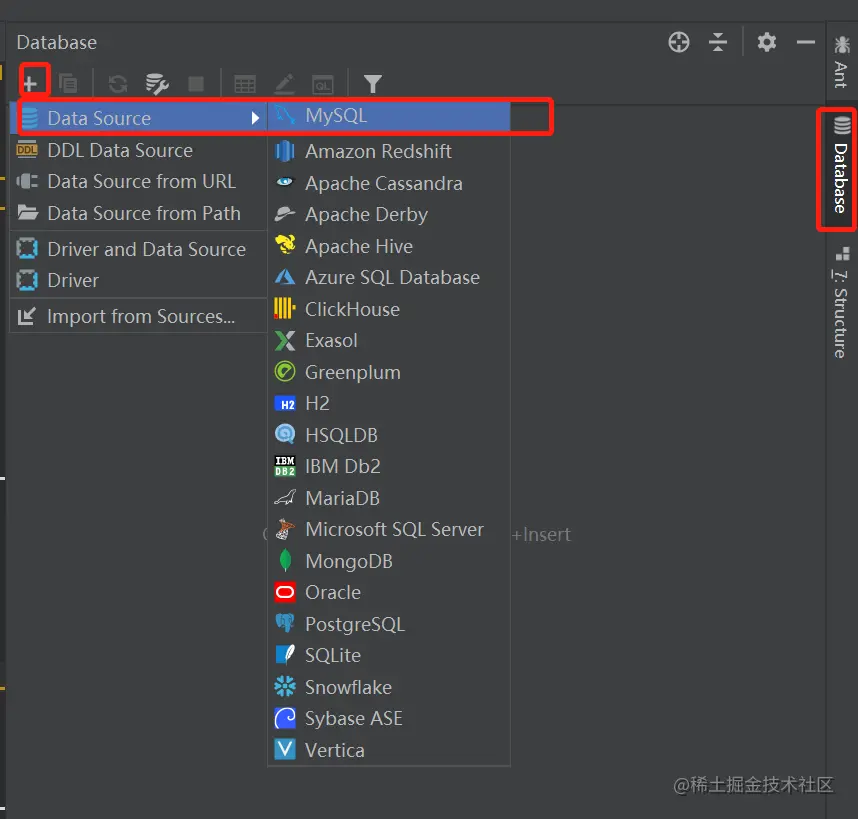Click the Collapse All icon
The image size is (858, 819).
click(717, 42)
